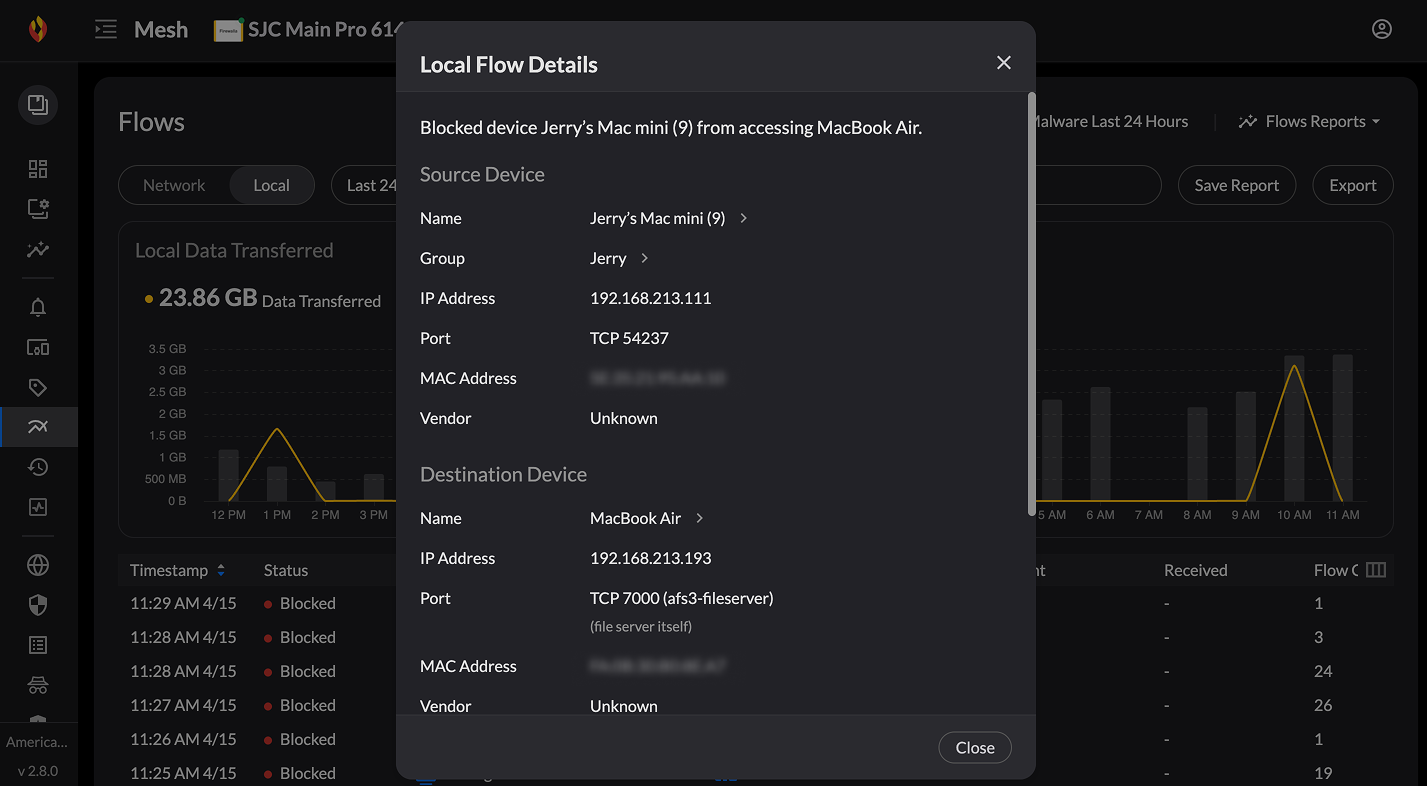The image size is (1427, 786).
Task: Click the Jerry group name link
Action: pos(608,258)
